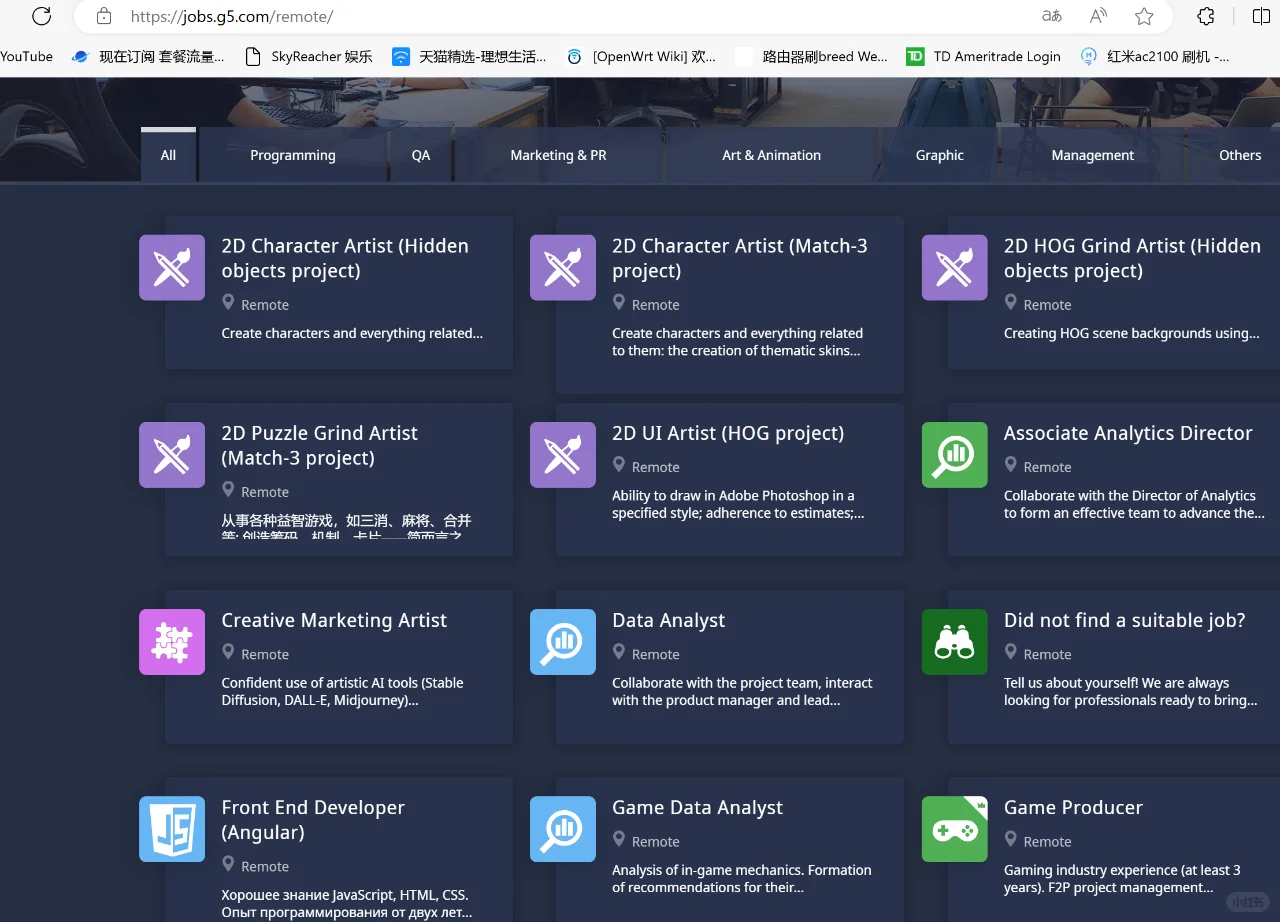Image resolution: width=1280 pixels, height=922 pixels.
Task: Open the 天猫精选-理想生活 bookmark
Action: 470,56
